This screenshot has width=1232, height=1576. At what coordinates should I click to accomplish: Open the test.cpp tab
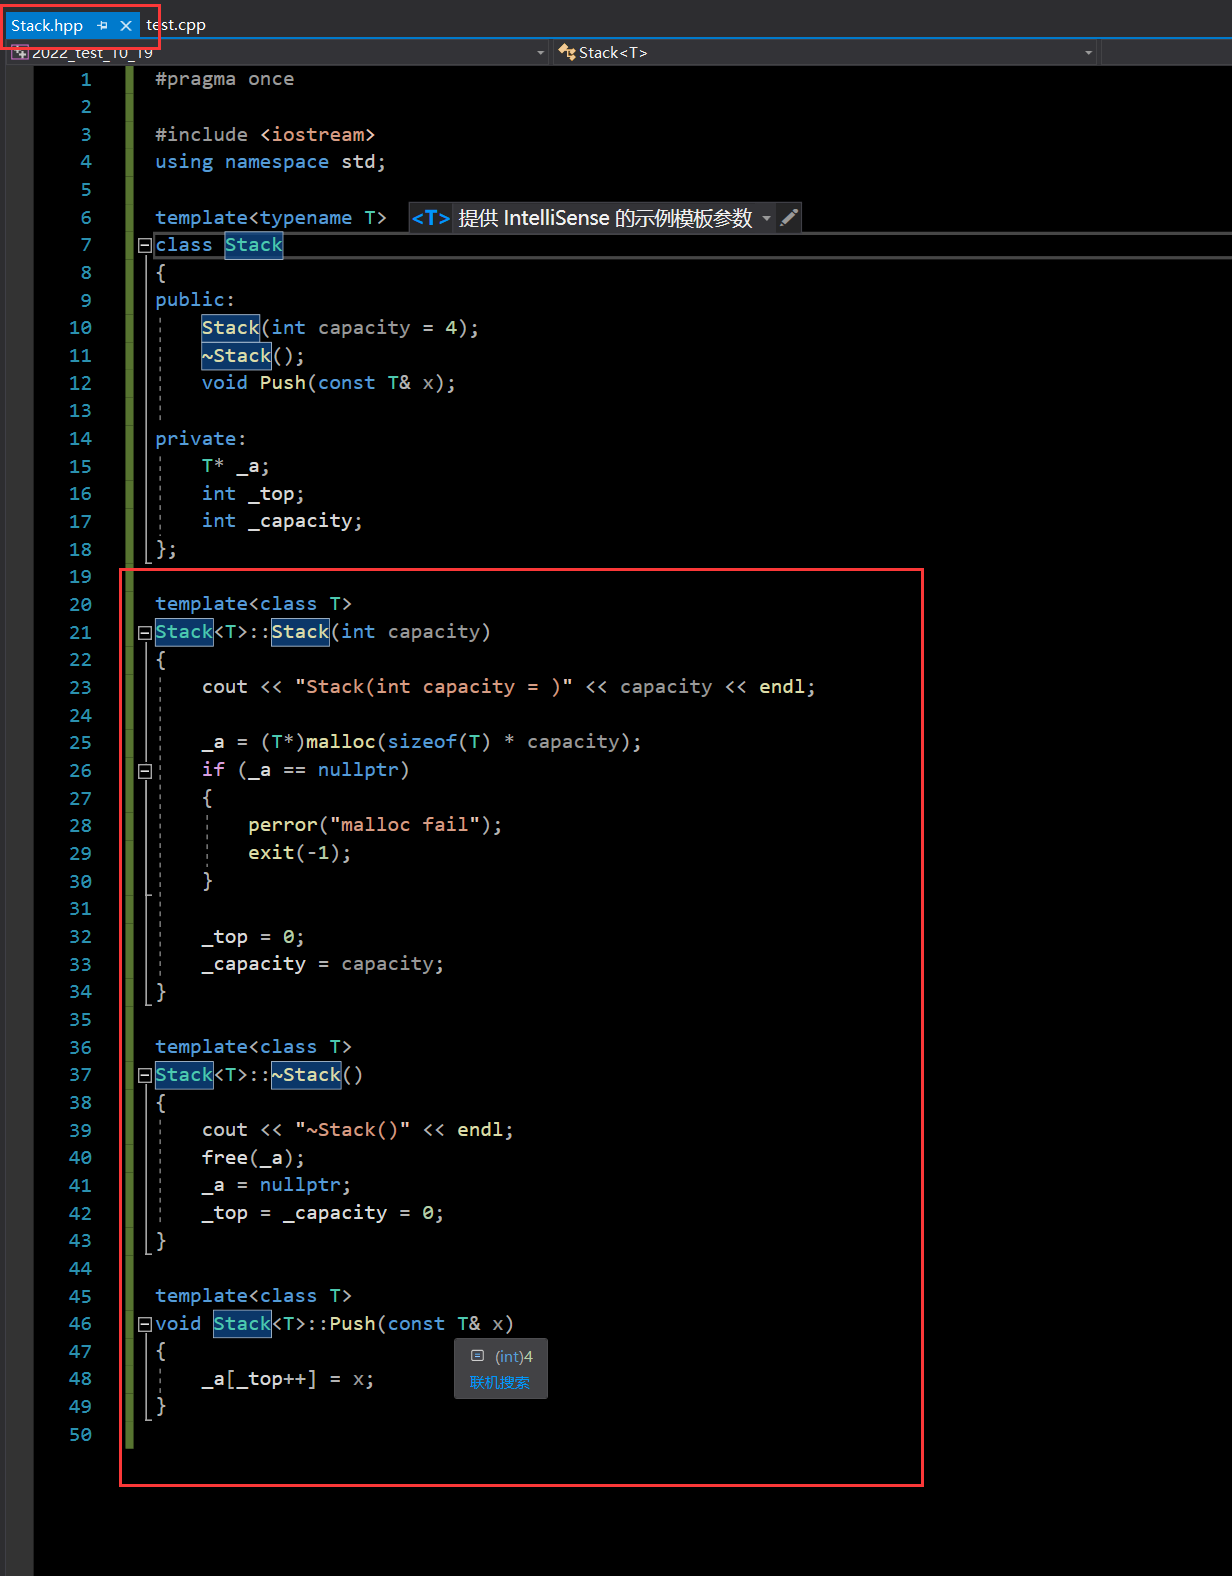(x=176, y=25)
